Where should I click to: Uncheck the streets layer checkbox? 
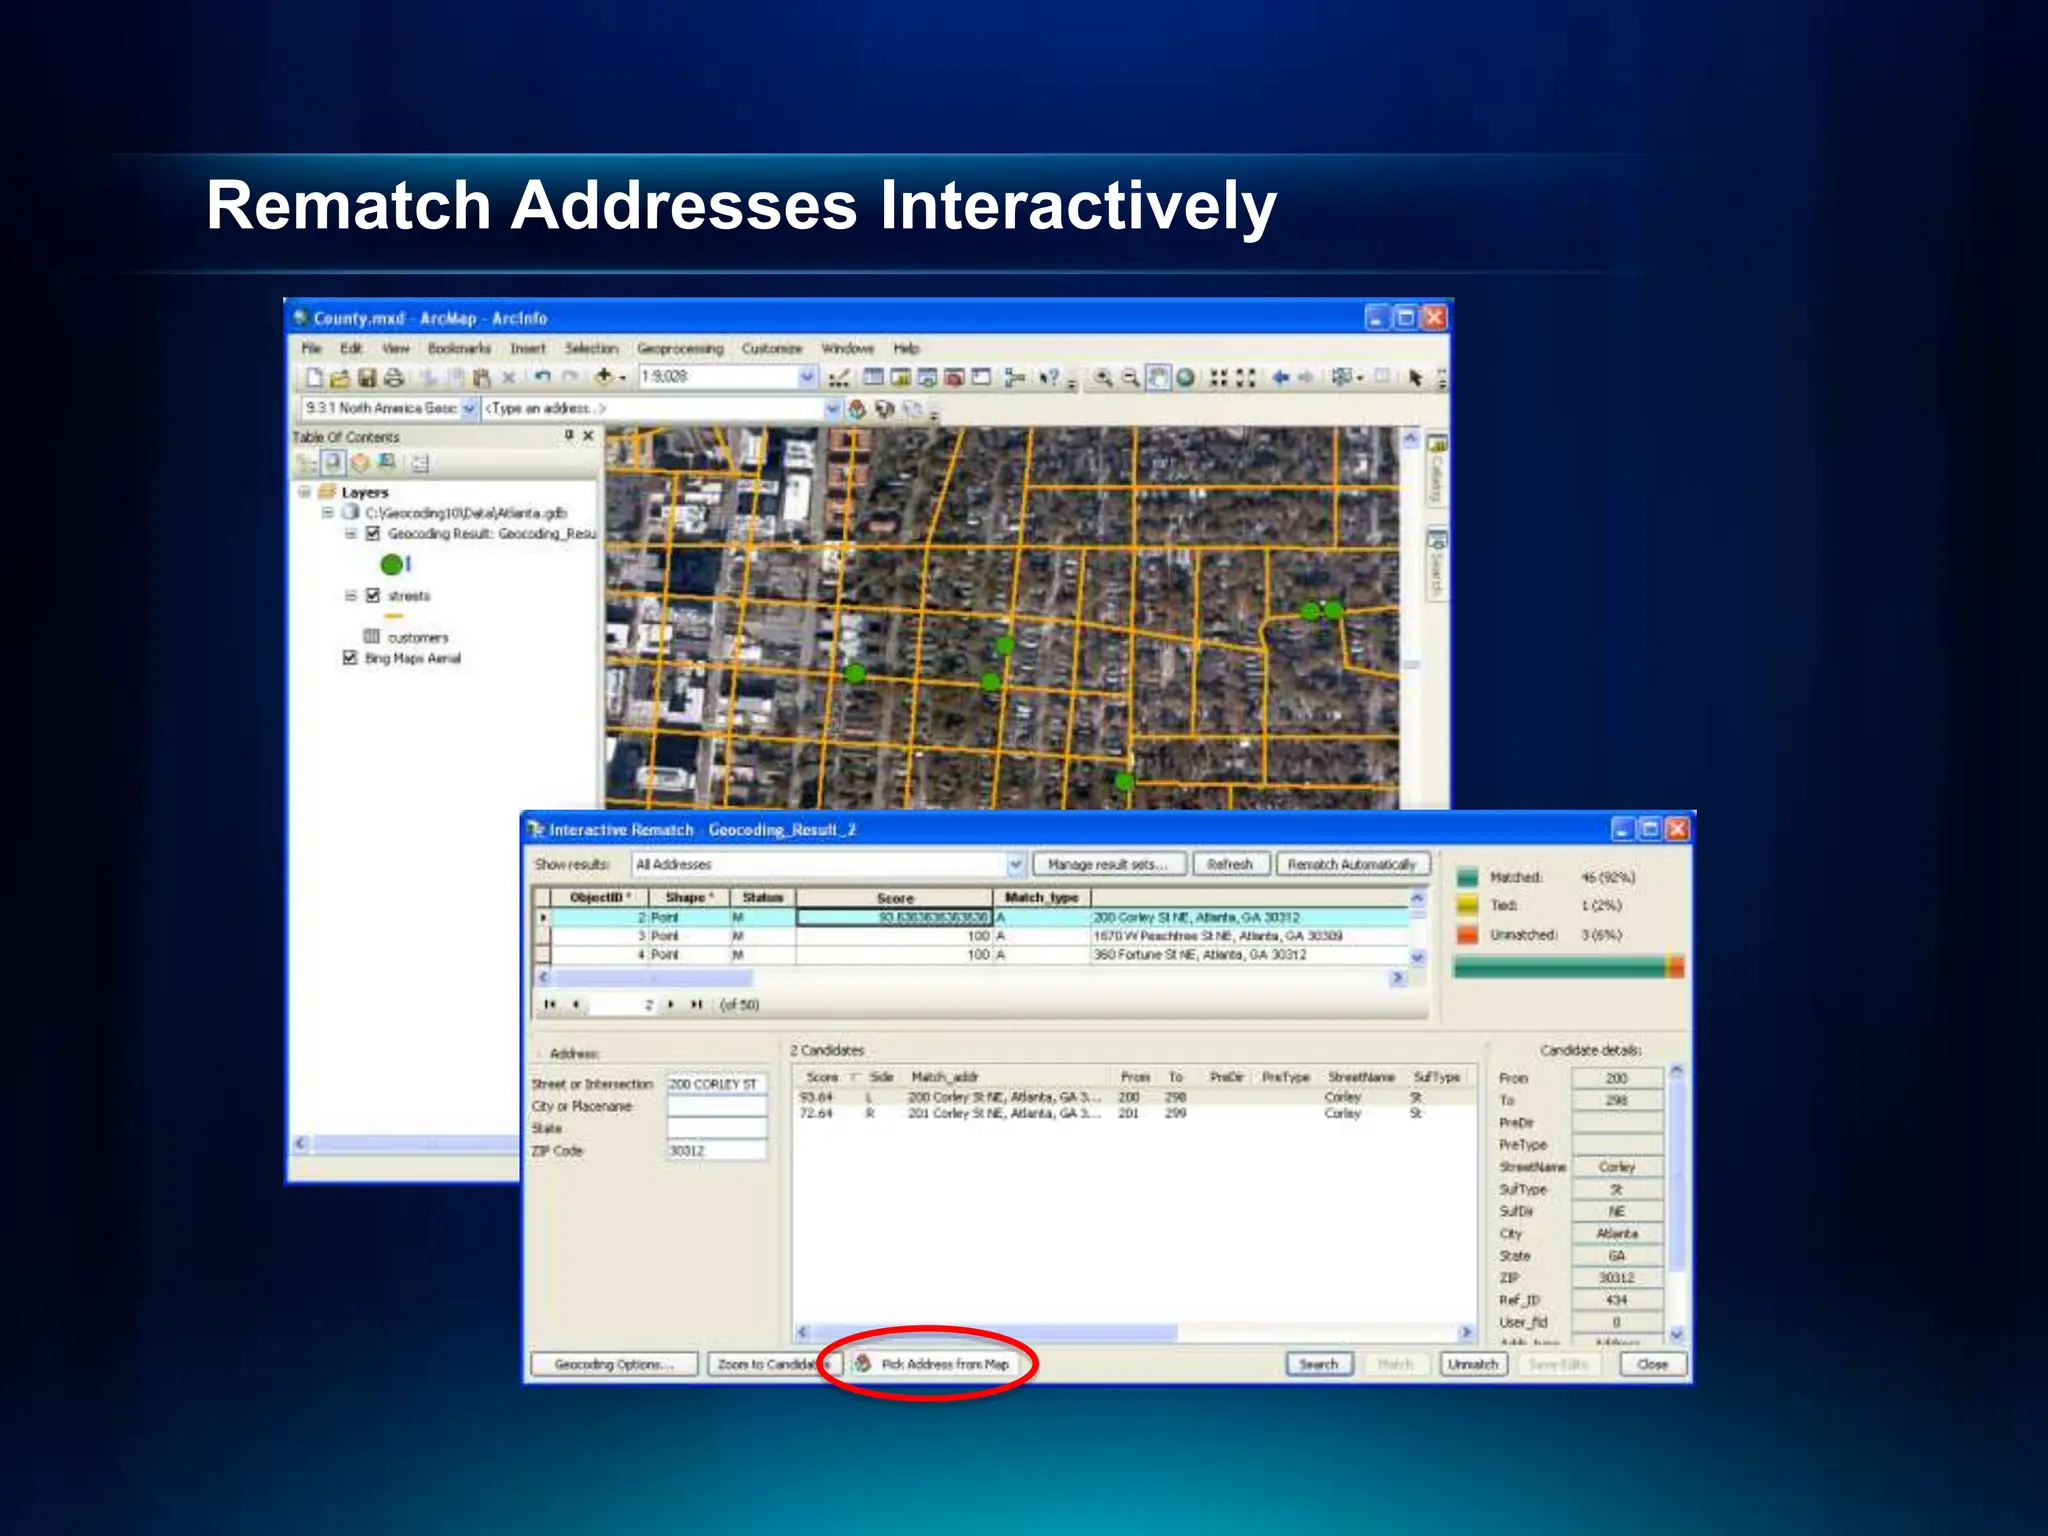pos(373,595)
